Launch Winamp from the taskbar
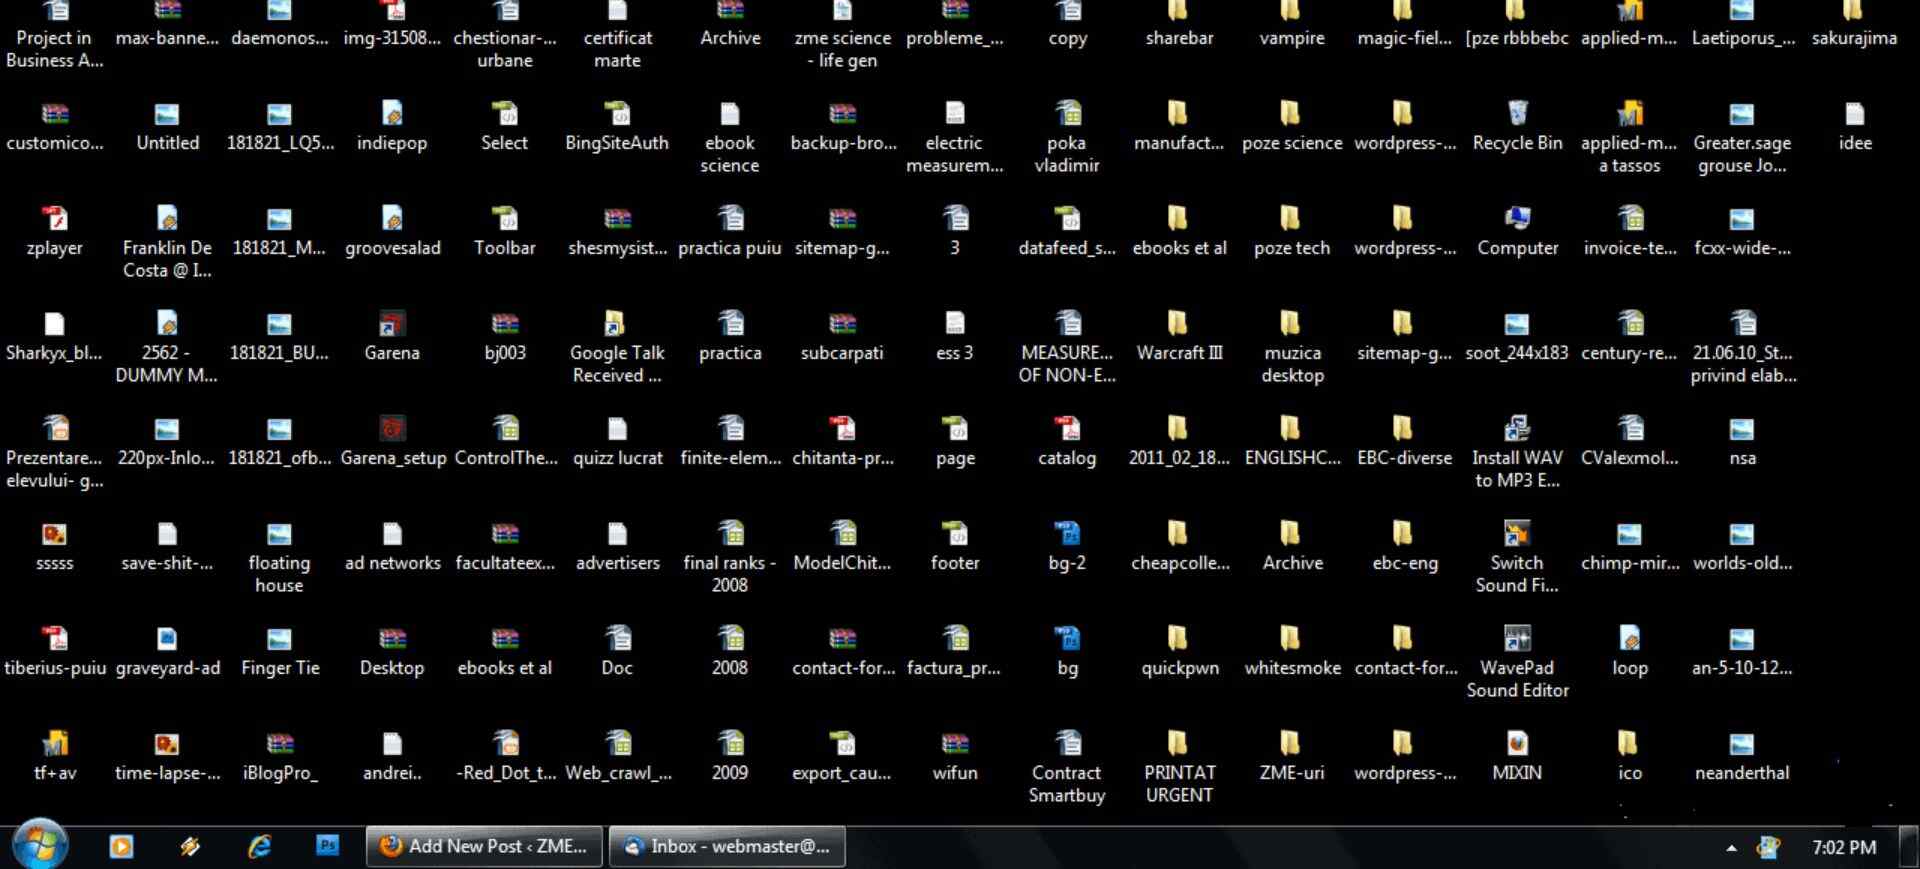The height and width of the screenshot is (869, 1920). coord(190,846)
